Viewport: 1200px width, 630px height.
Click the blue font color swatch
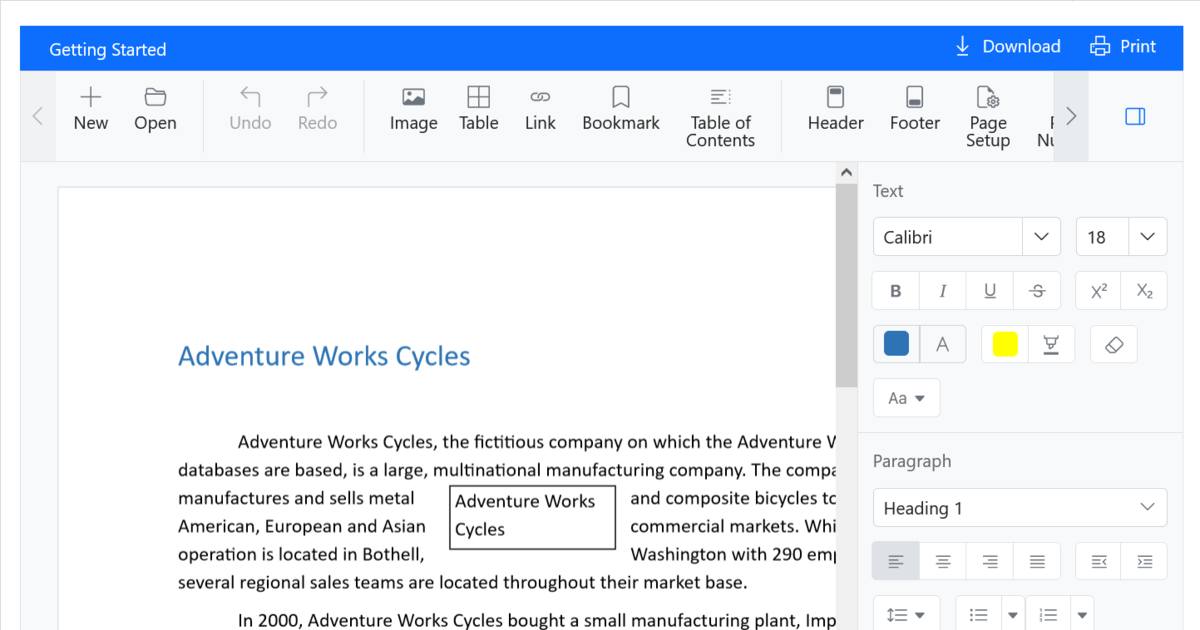897,344
